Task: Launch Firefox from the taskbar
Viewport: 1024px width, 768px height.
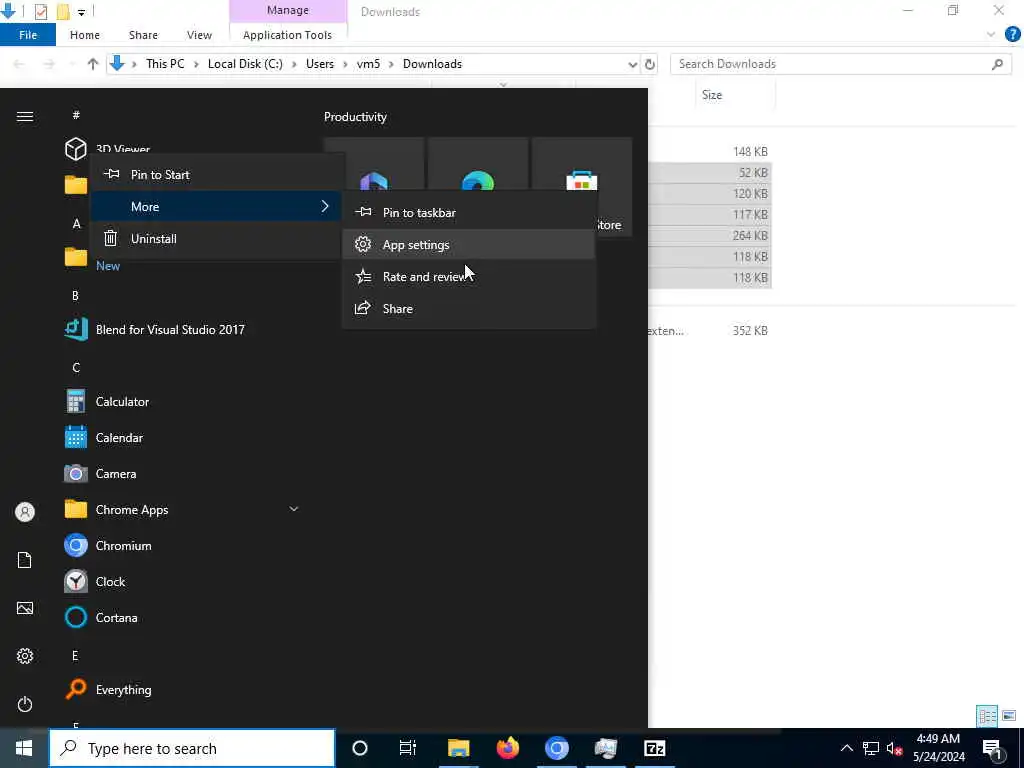Action: [x=507, y=748]
